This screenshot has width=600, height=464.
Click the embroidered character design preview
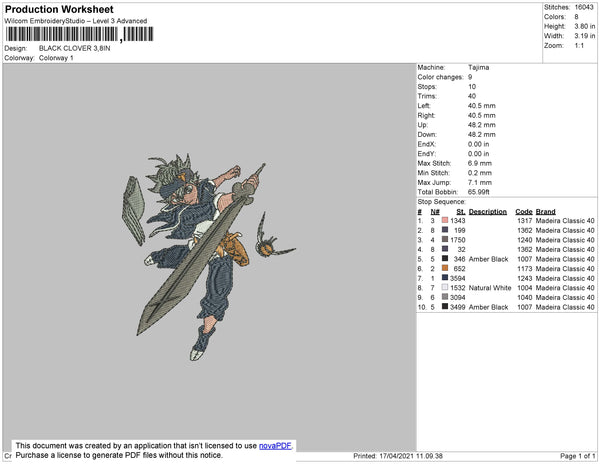tap(209, 256)
